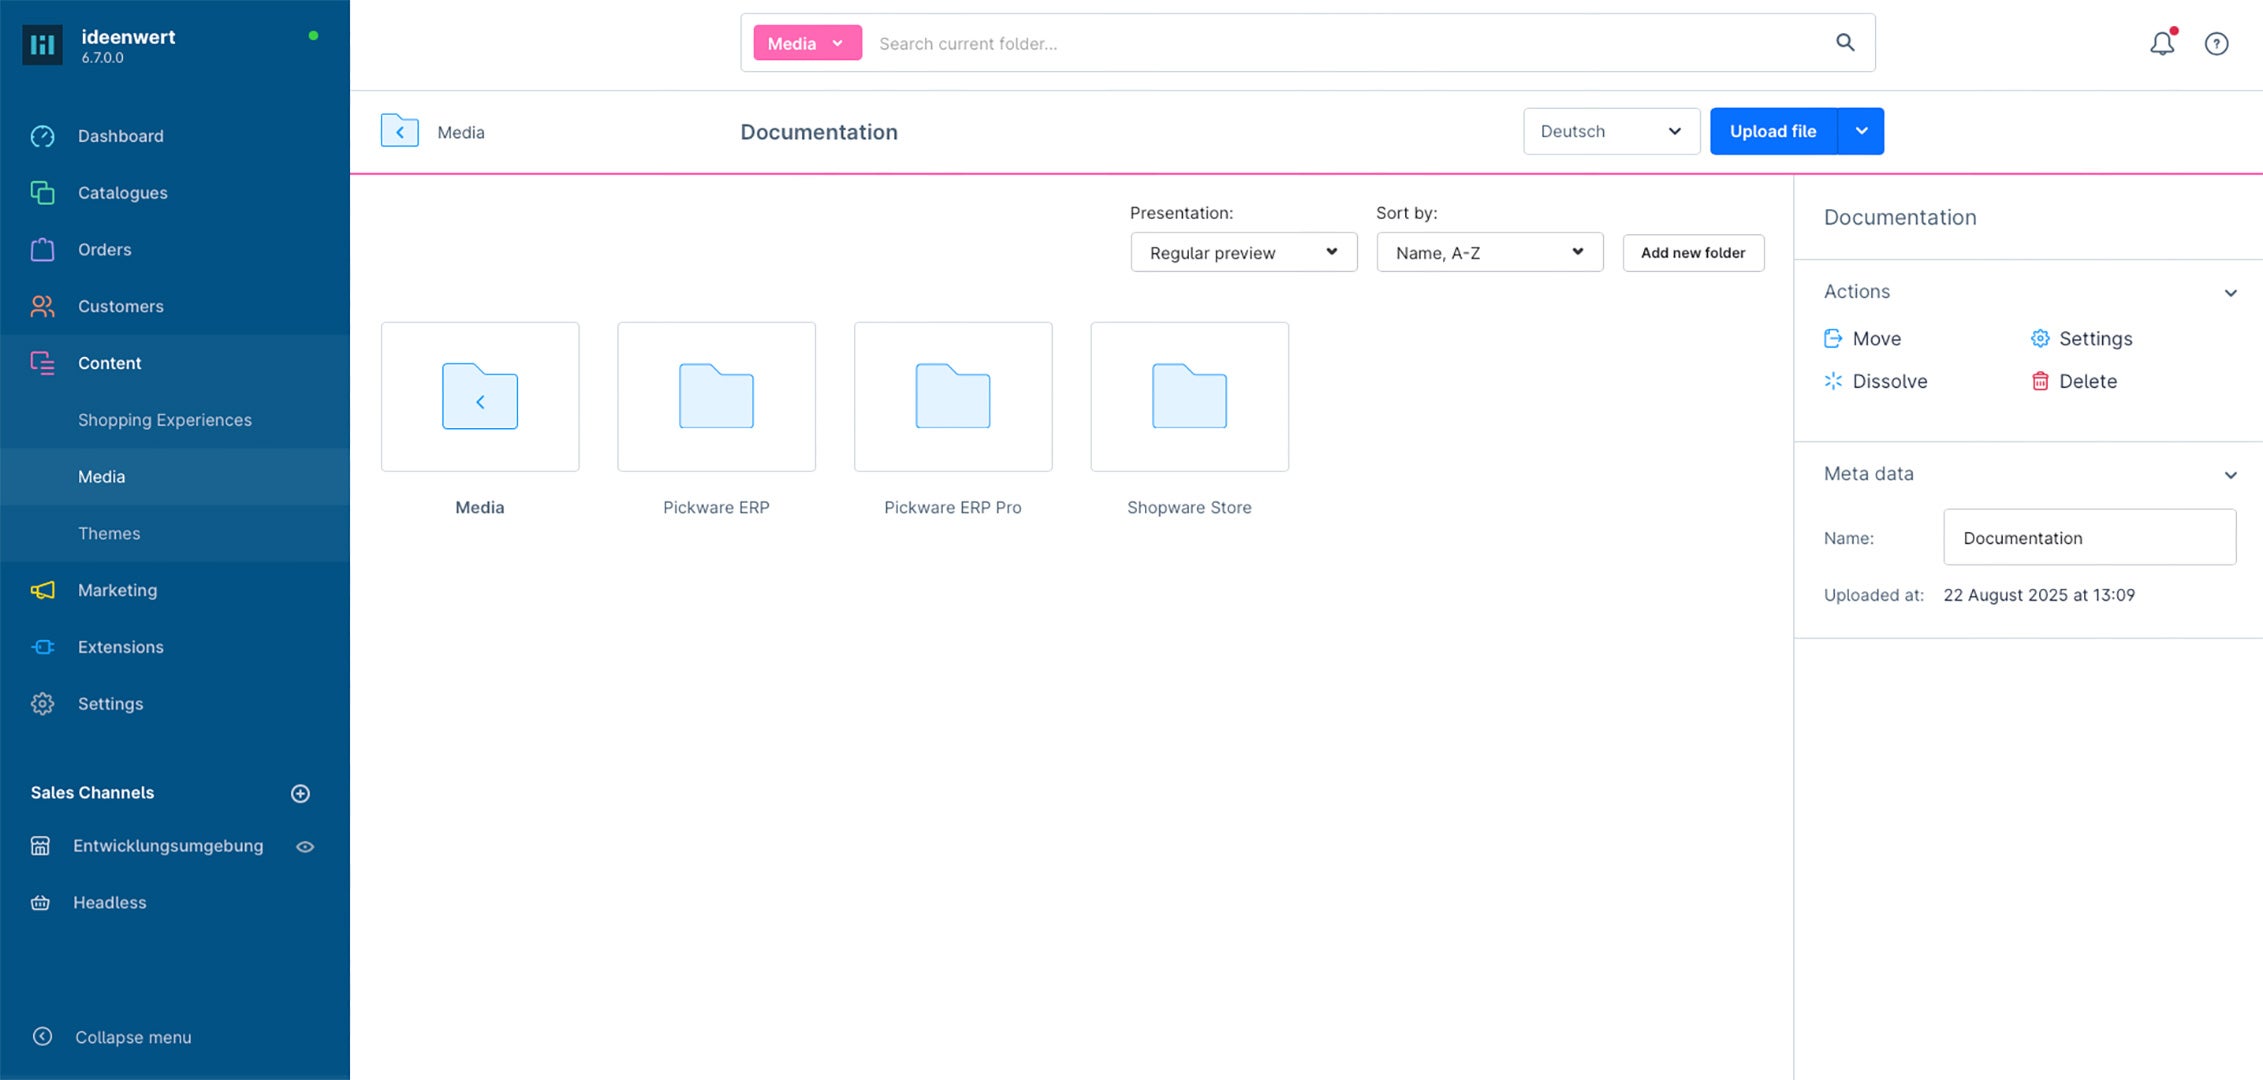
Task: Add a new sales channel plus icon
Action: click(x=300, y=793)
